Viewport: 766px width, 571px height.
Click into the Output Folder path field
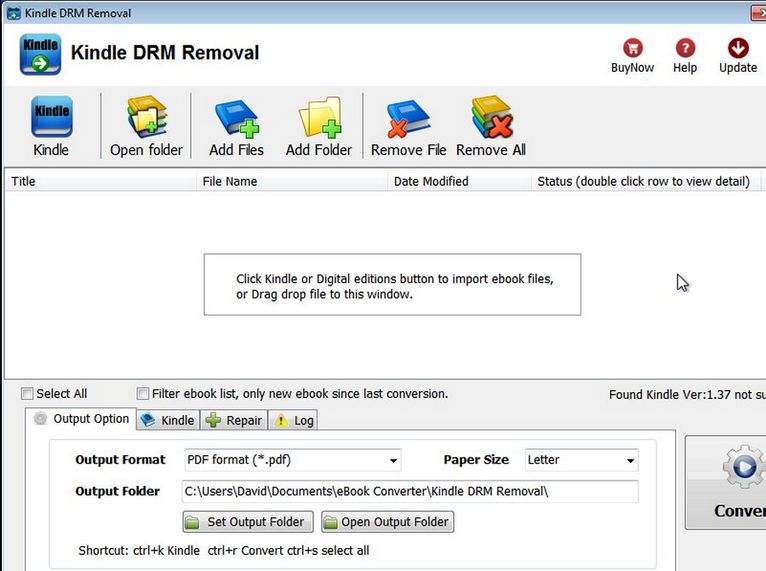point(410,491)
